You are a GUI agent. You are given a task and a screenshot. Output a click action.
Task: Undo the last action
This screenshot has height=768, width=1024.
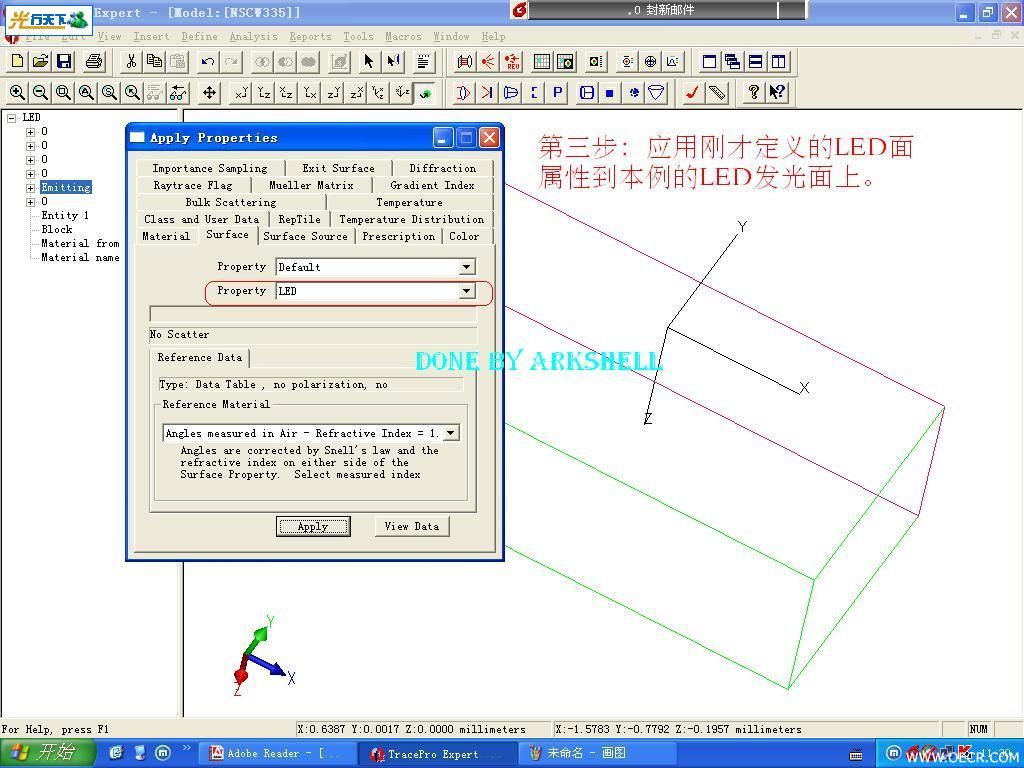coord(208,61)
